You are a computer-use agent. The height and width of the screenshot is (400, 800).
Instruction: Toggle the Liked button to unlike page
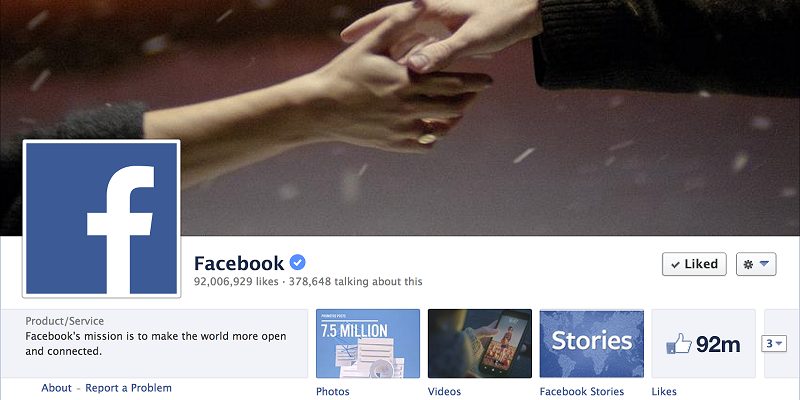pyautogui.click(x=694, y=264)
